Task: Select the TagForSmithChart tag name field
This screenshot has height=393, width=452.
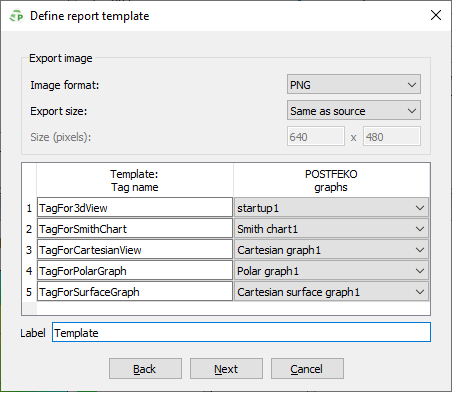Action: click(x=135, y=229)
